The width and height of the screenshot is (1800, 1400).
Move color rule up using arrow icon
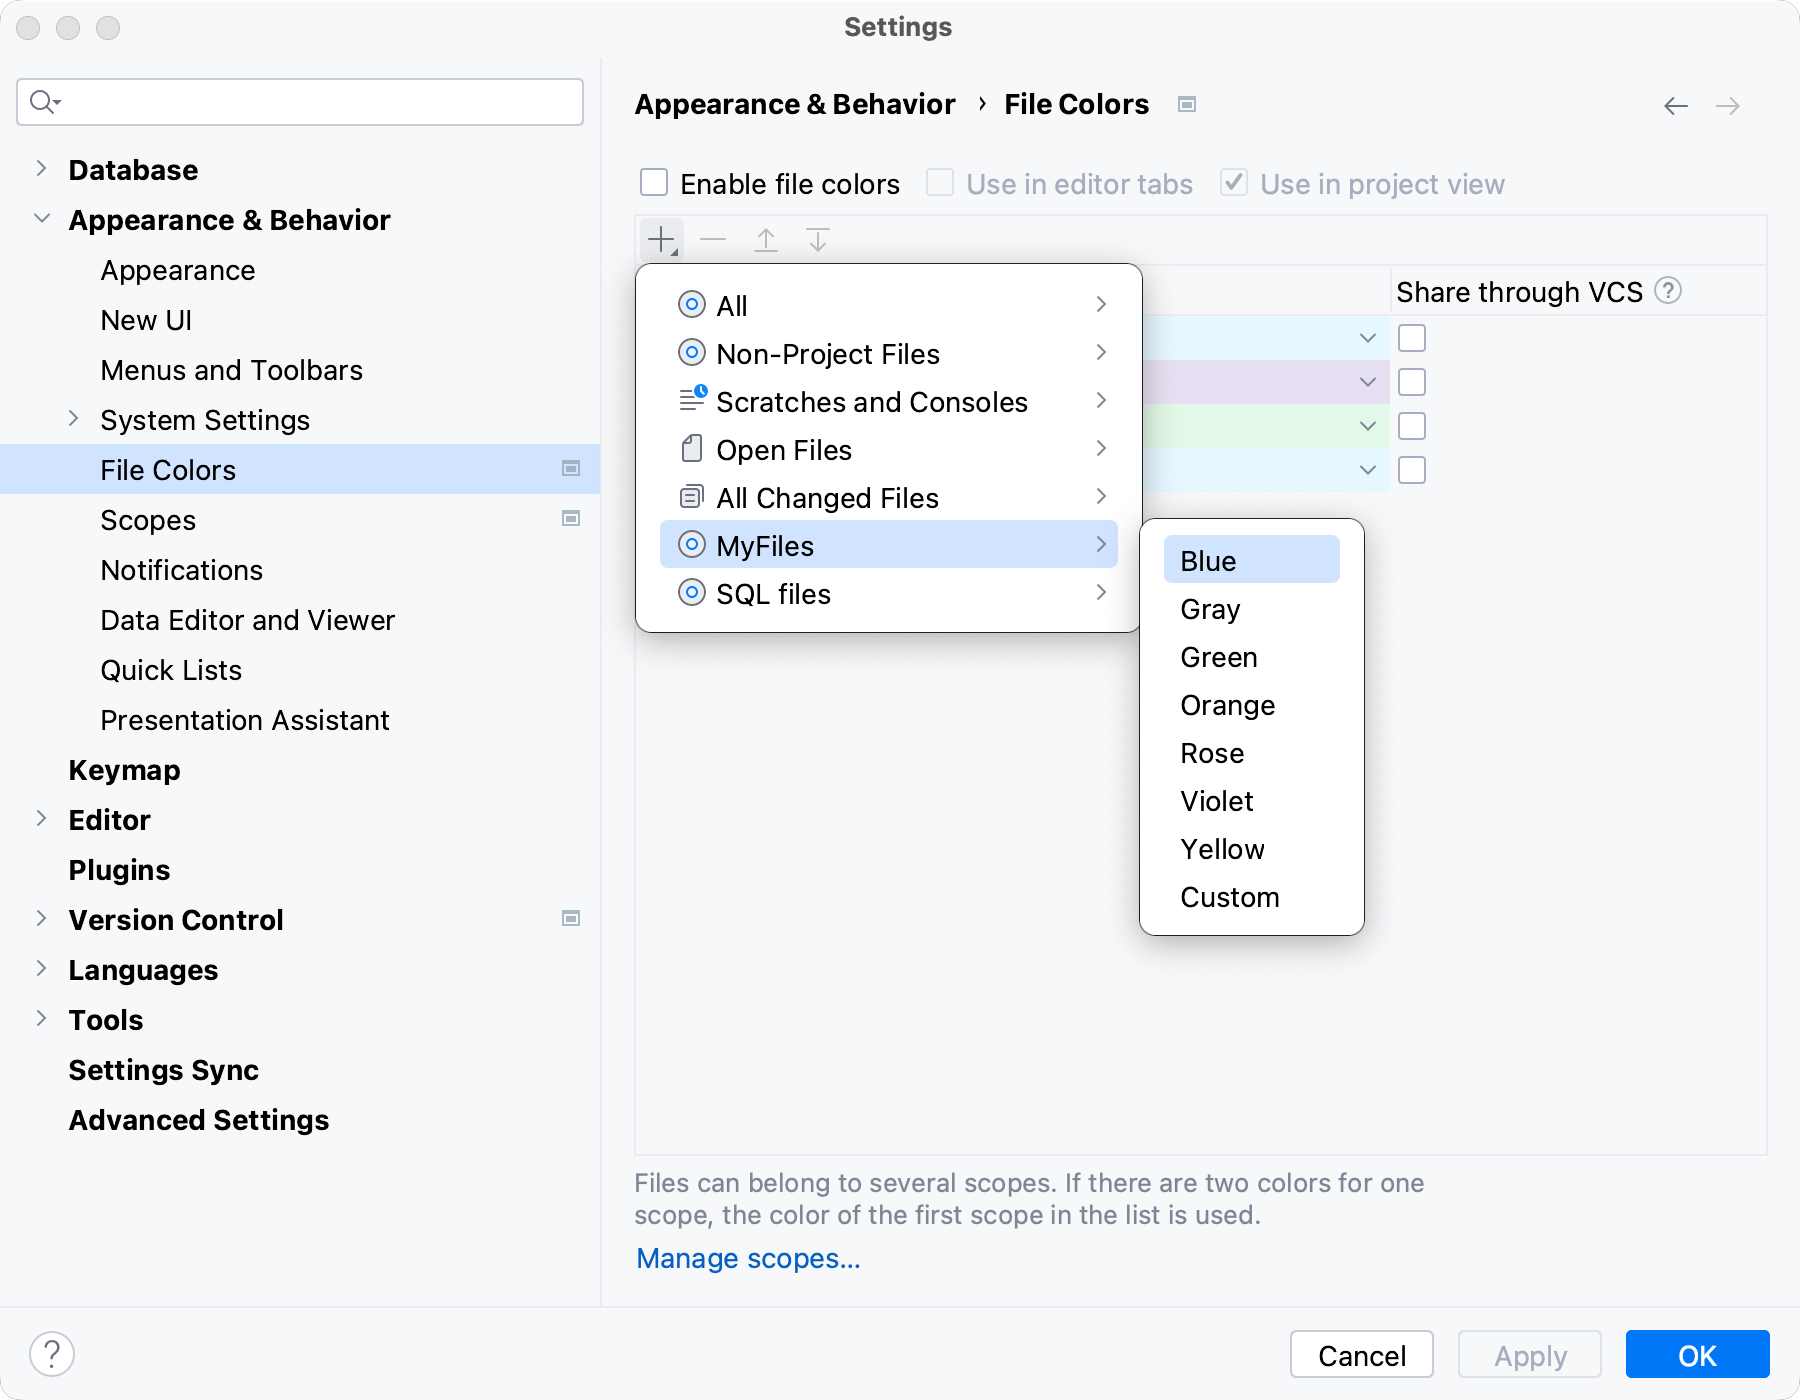pyautogui.click(x=766, y=239)
